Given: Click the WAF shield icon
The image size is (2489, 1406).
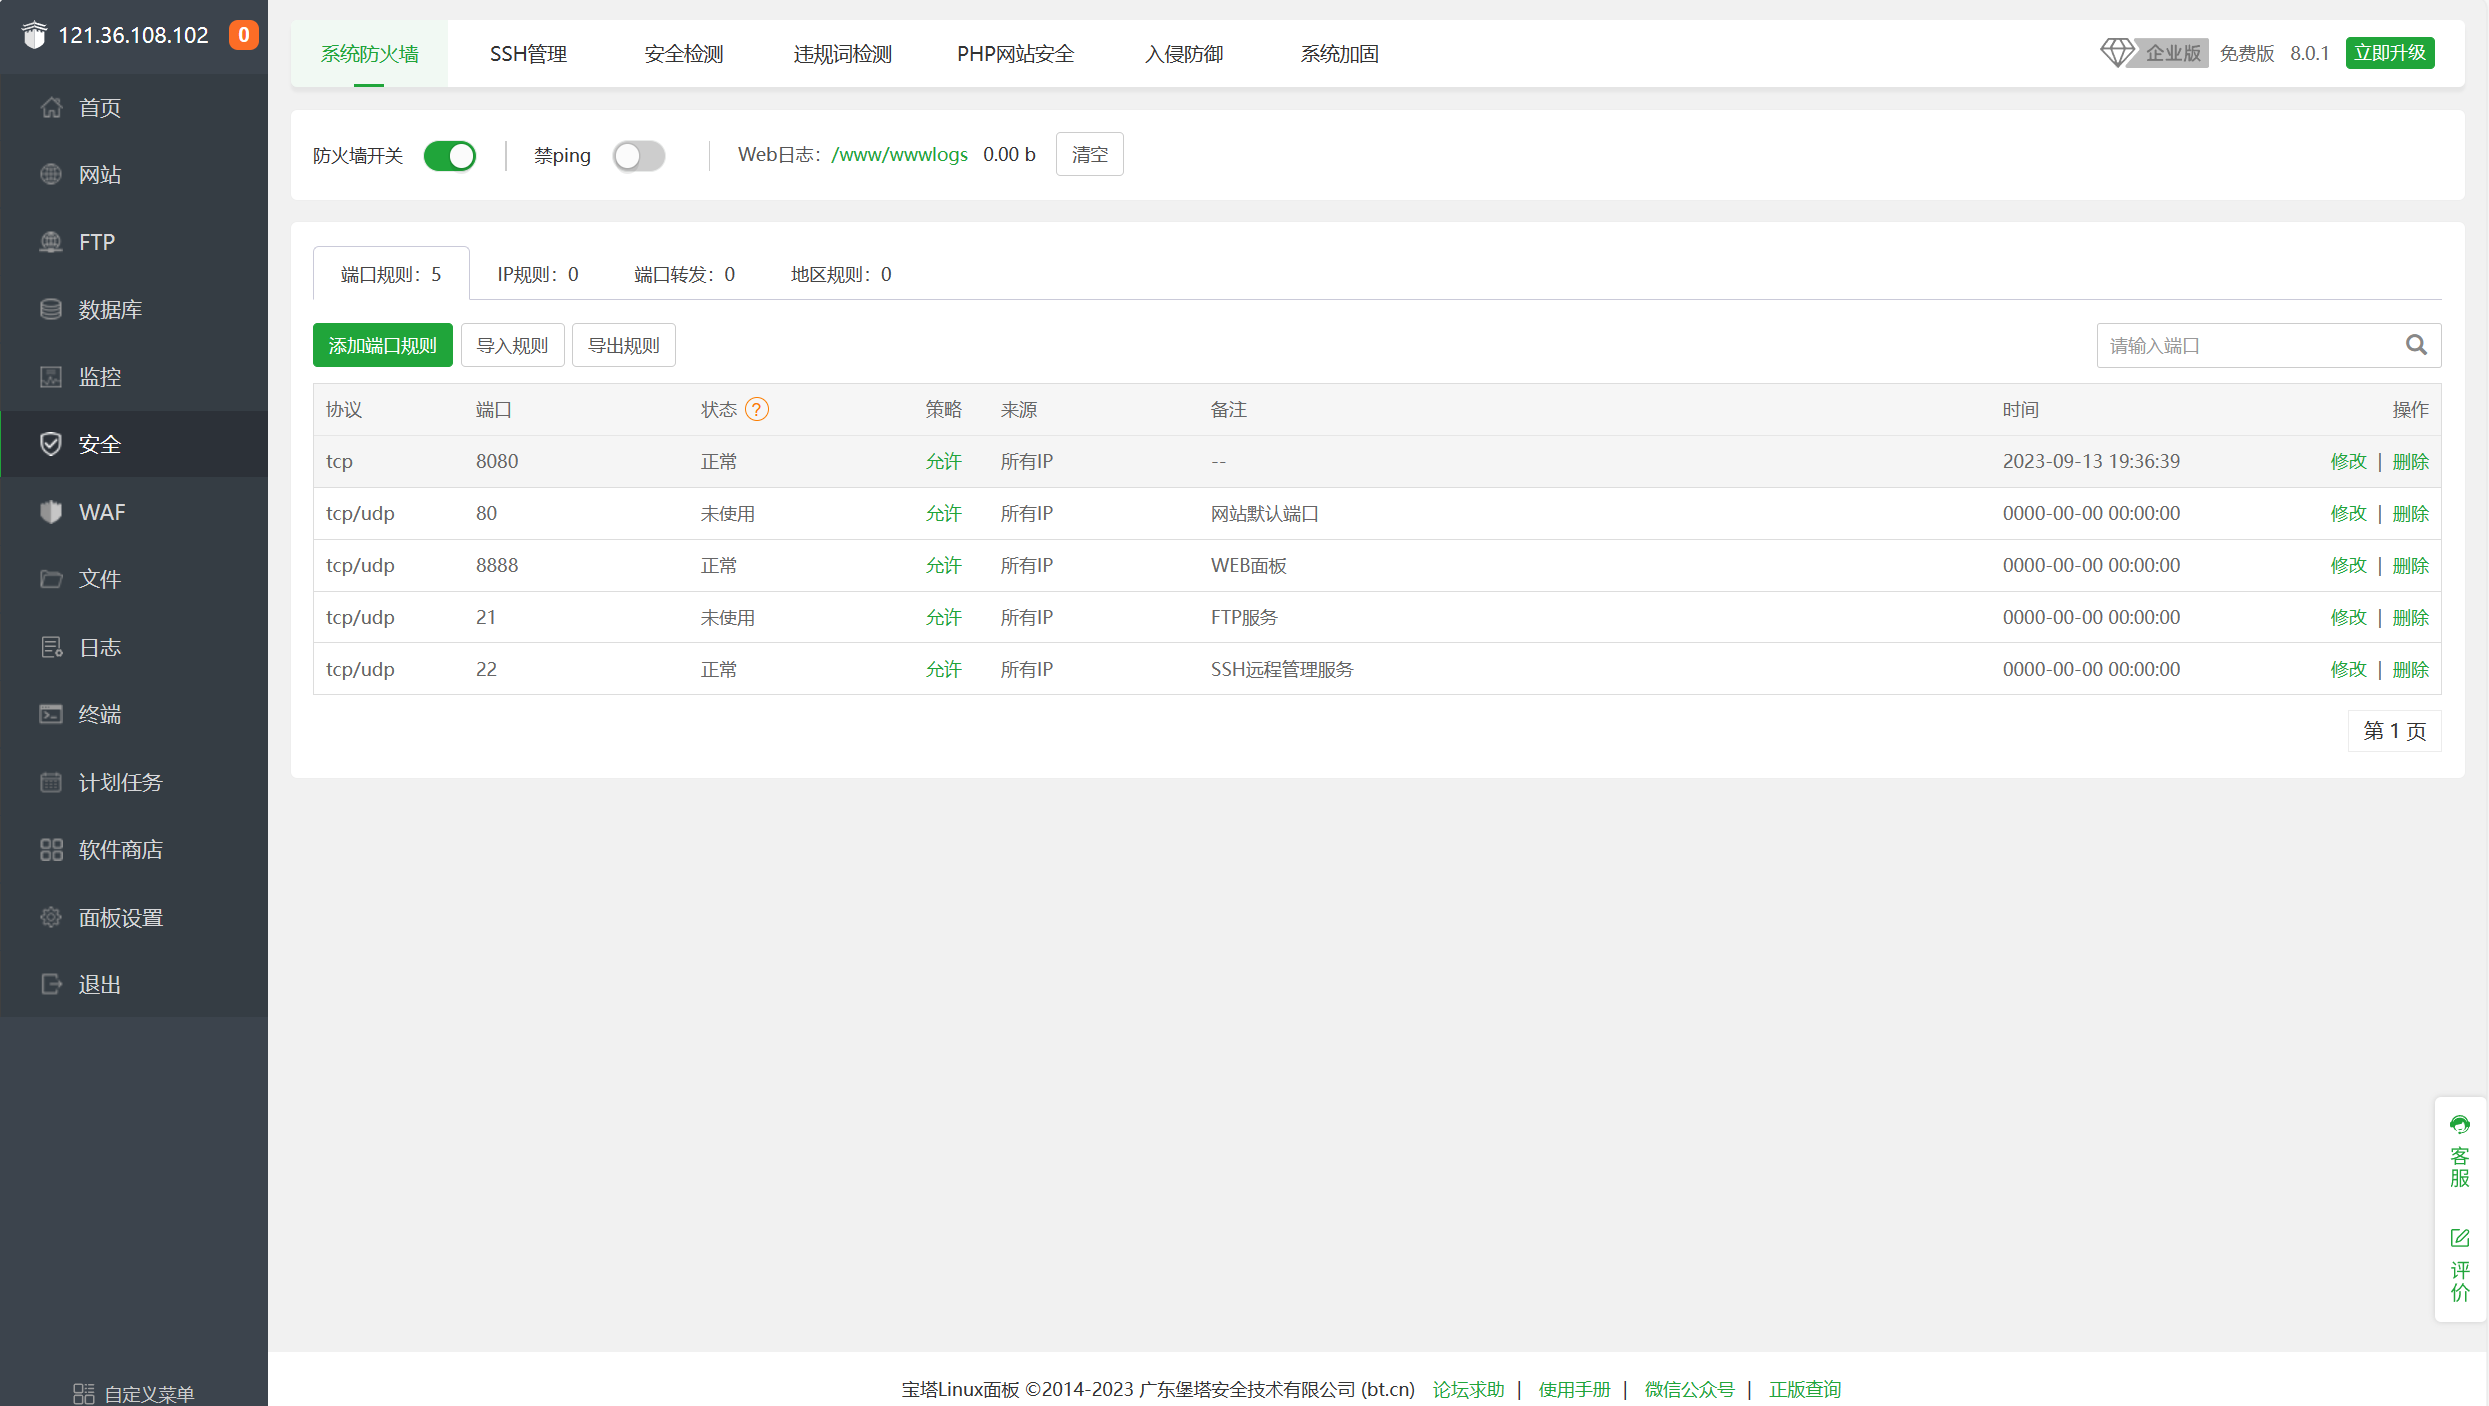Looking at the screenshot, I should pos(51,511).
